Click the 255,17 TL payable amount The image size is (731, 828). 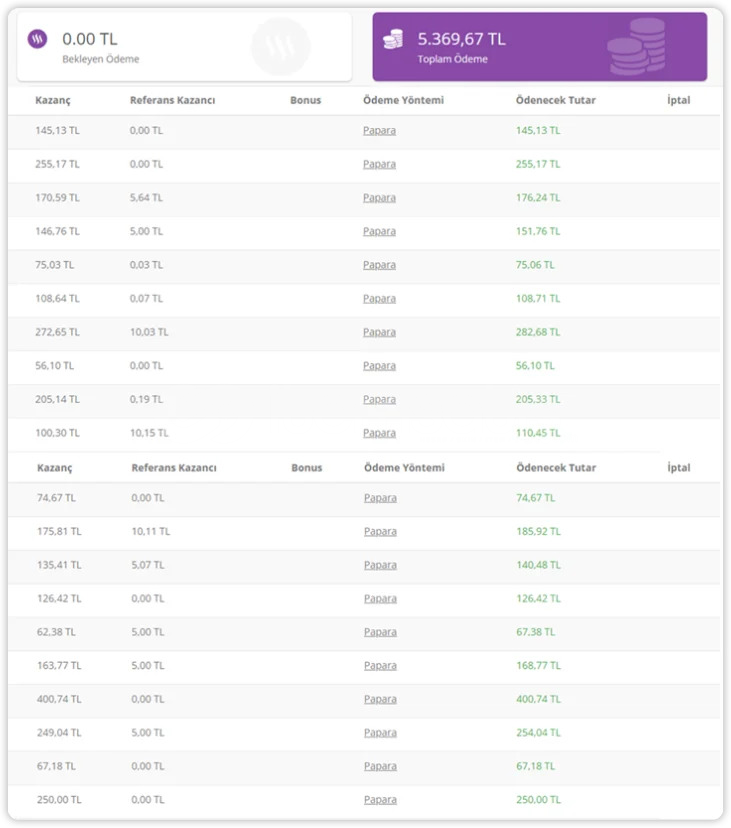(538, 164)
